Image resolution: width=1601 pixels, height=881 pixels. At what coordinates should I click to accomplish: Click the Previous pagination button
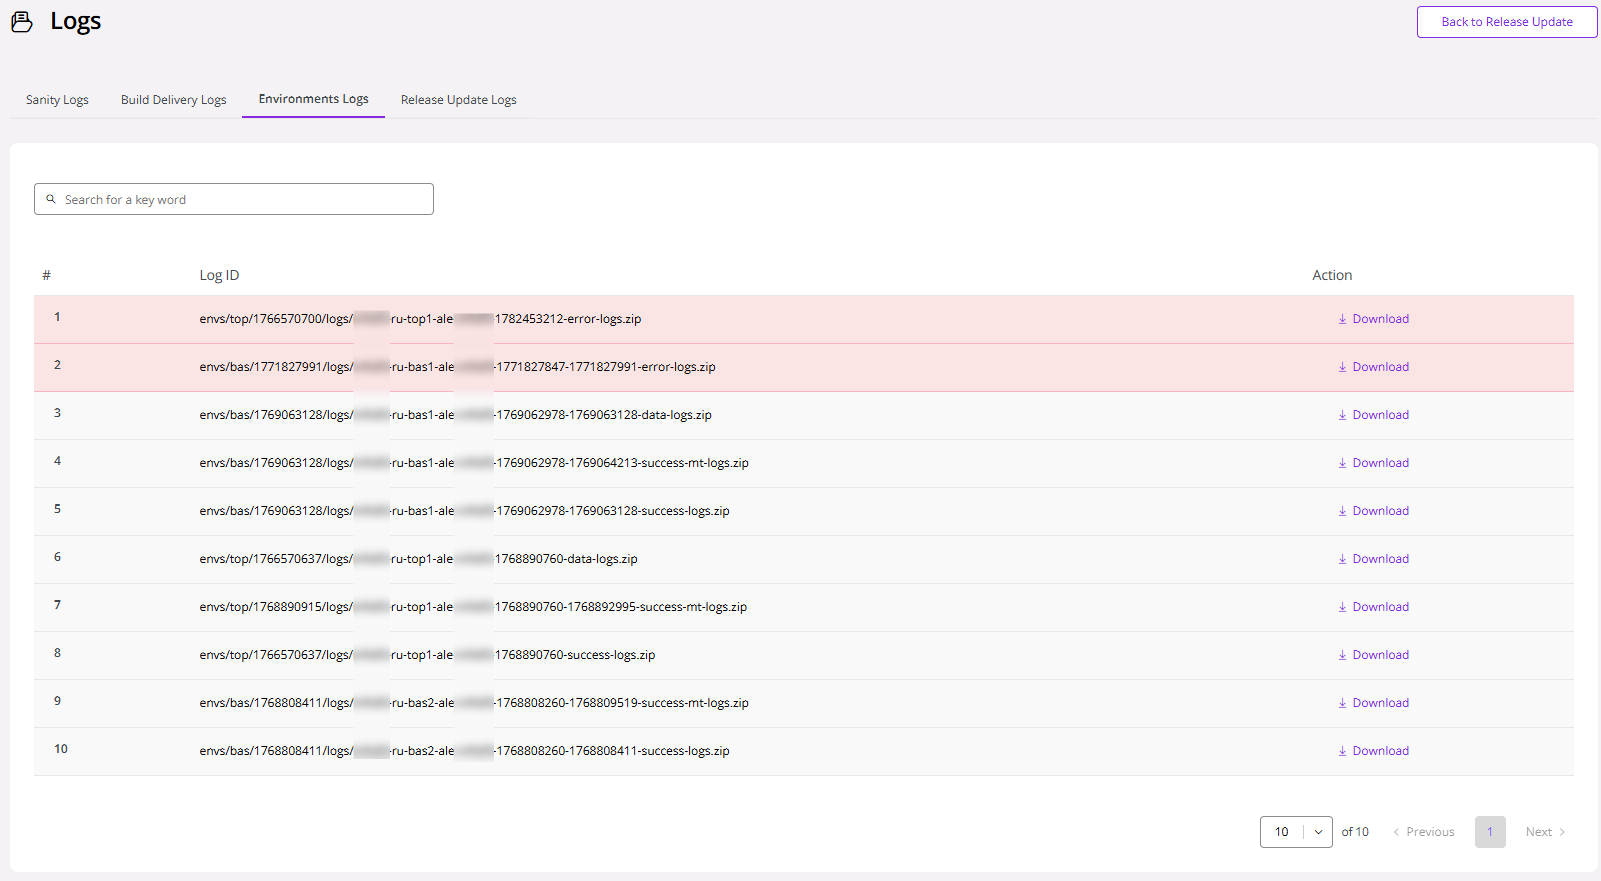point(1424,832)
